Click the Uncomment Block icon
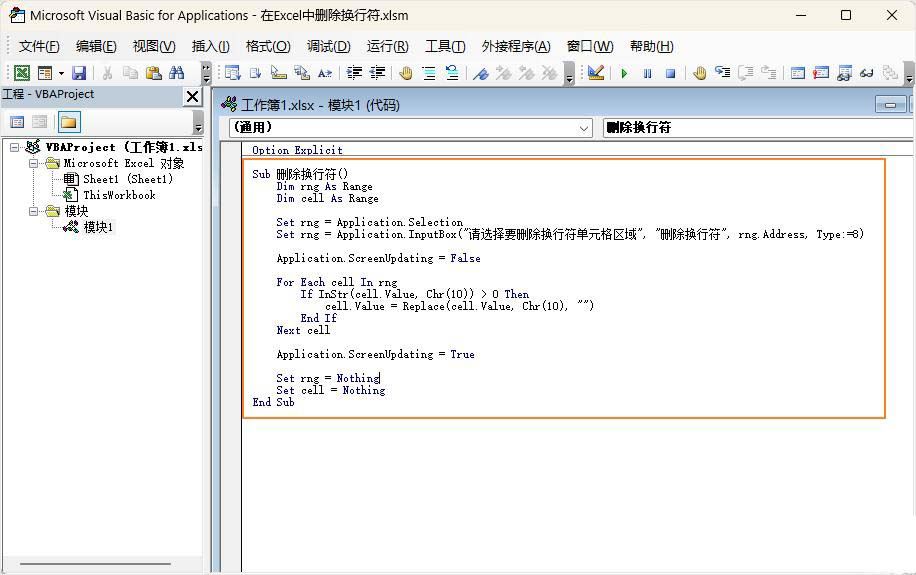Viewport: 916px width, 575px height. tap(452, 72)
